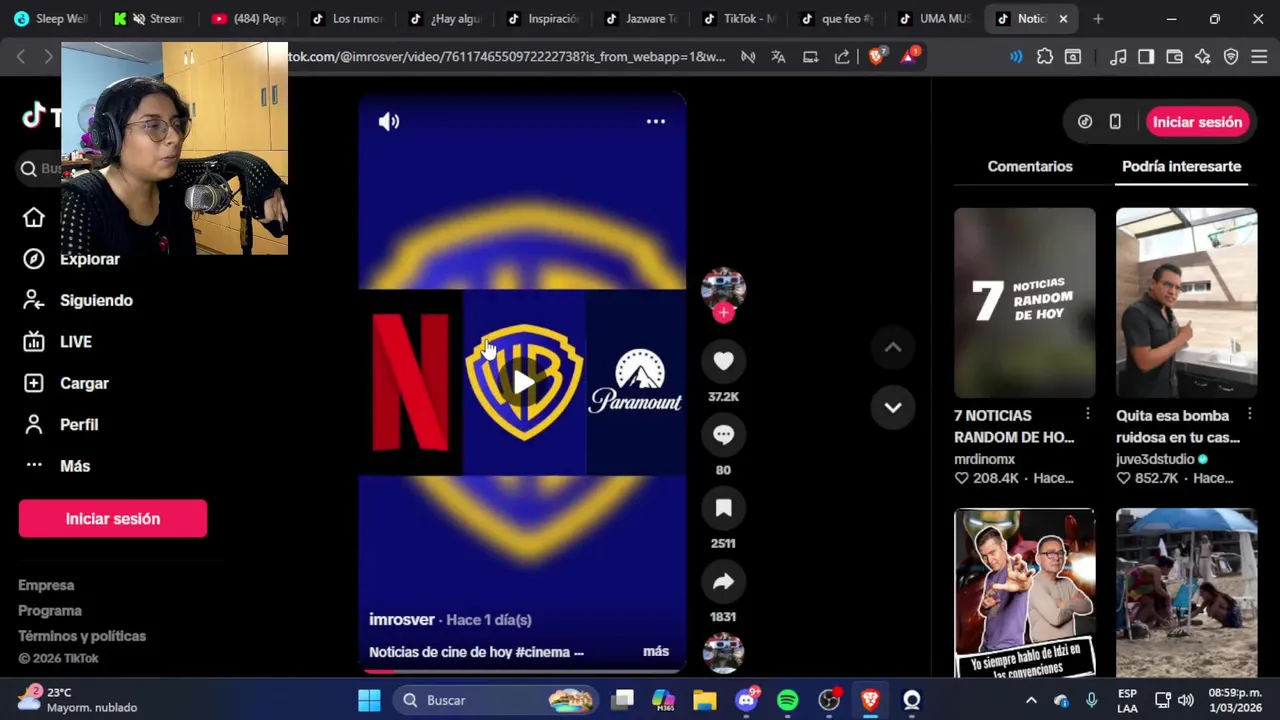Click the video progress bar at bottom
This screenshot has width=1280, height=720.
(522, 671)
